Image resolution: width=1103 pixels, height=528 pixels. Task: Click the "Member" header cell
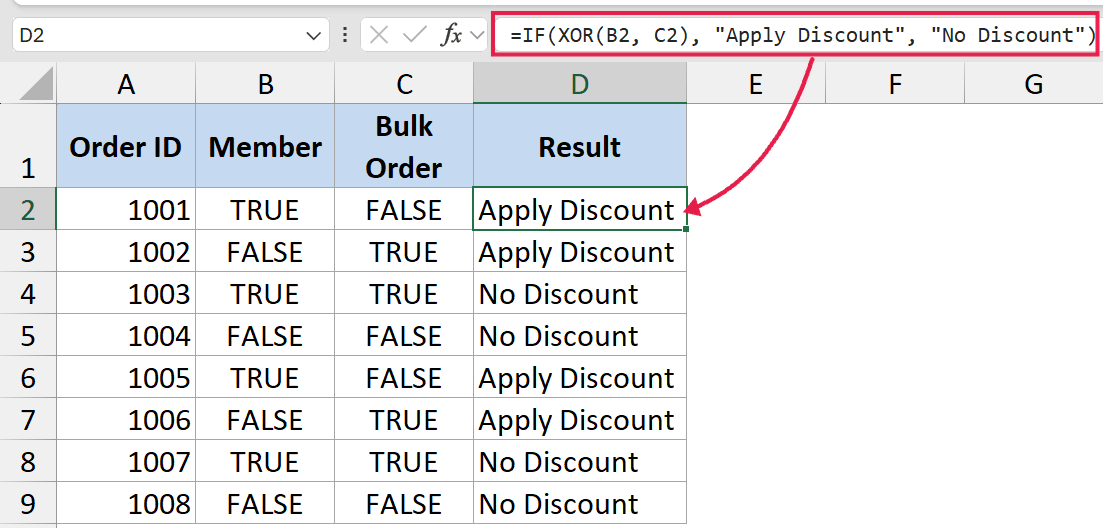(265, 146)
